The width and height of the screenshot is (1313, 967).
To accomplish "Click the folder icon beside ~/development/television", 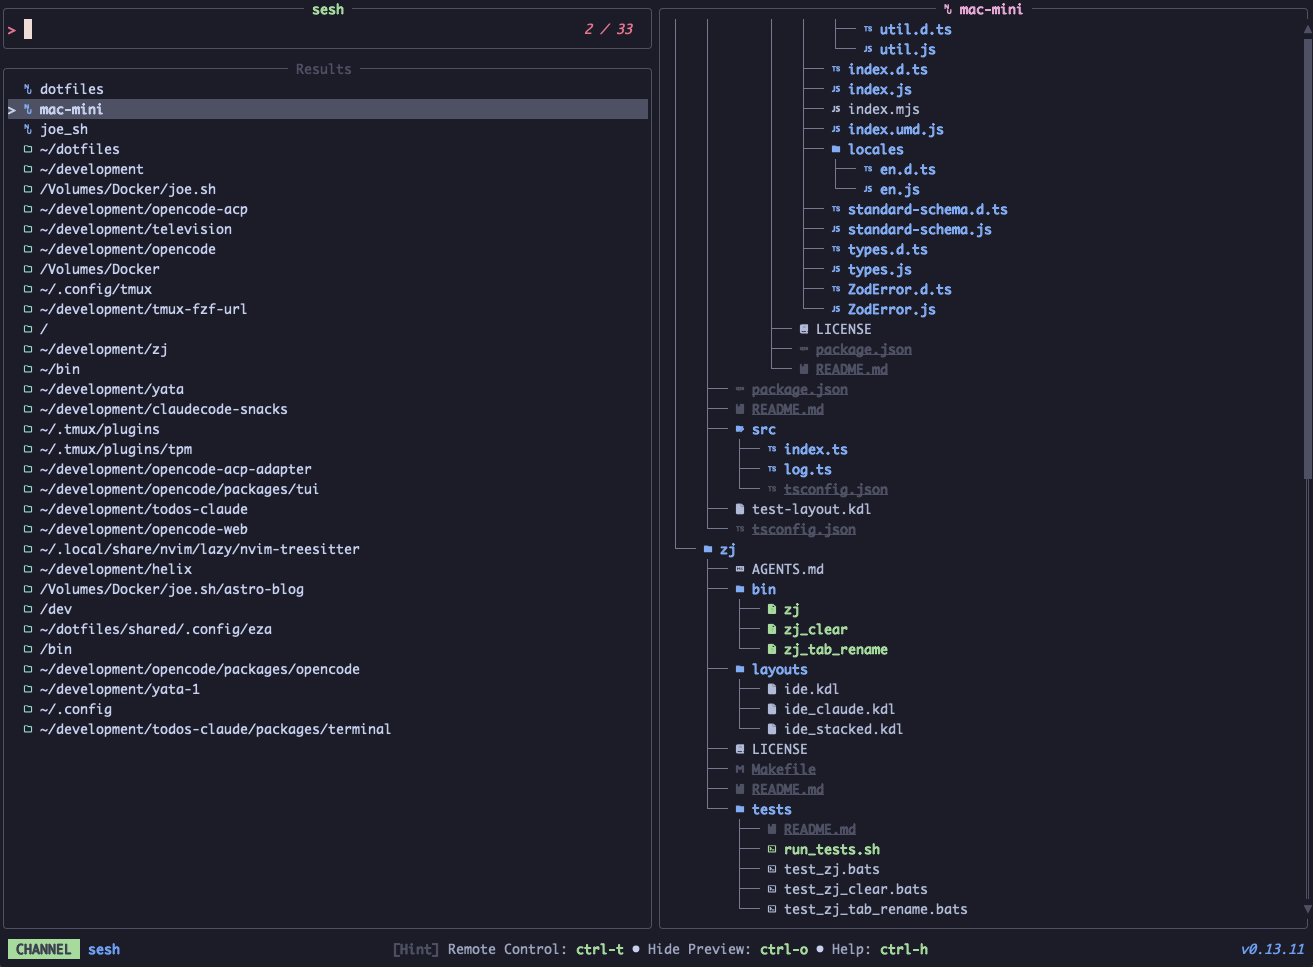I will pyautogui.click(x=28, y=229).
